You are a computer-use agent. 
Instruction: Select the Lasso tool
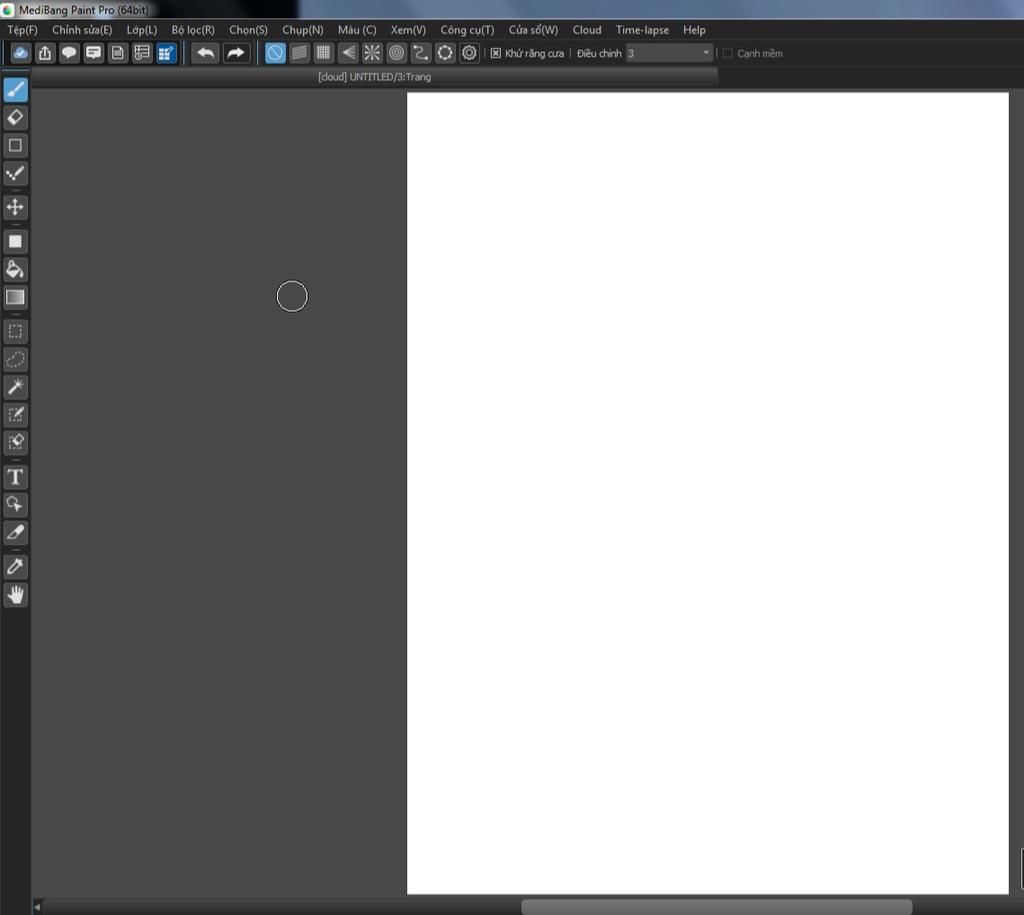[16, 359]
